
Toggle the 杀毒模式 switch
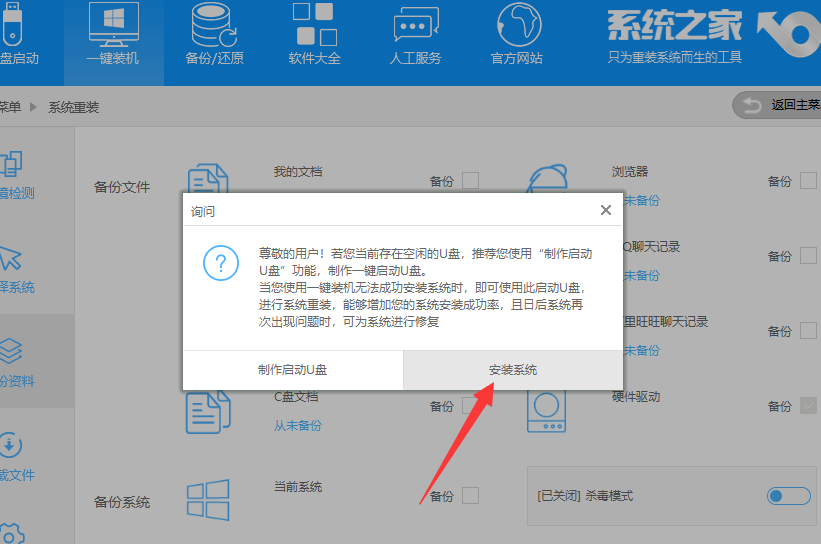point(788,495)
